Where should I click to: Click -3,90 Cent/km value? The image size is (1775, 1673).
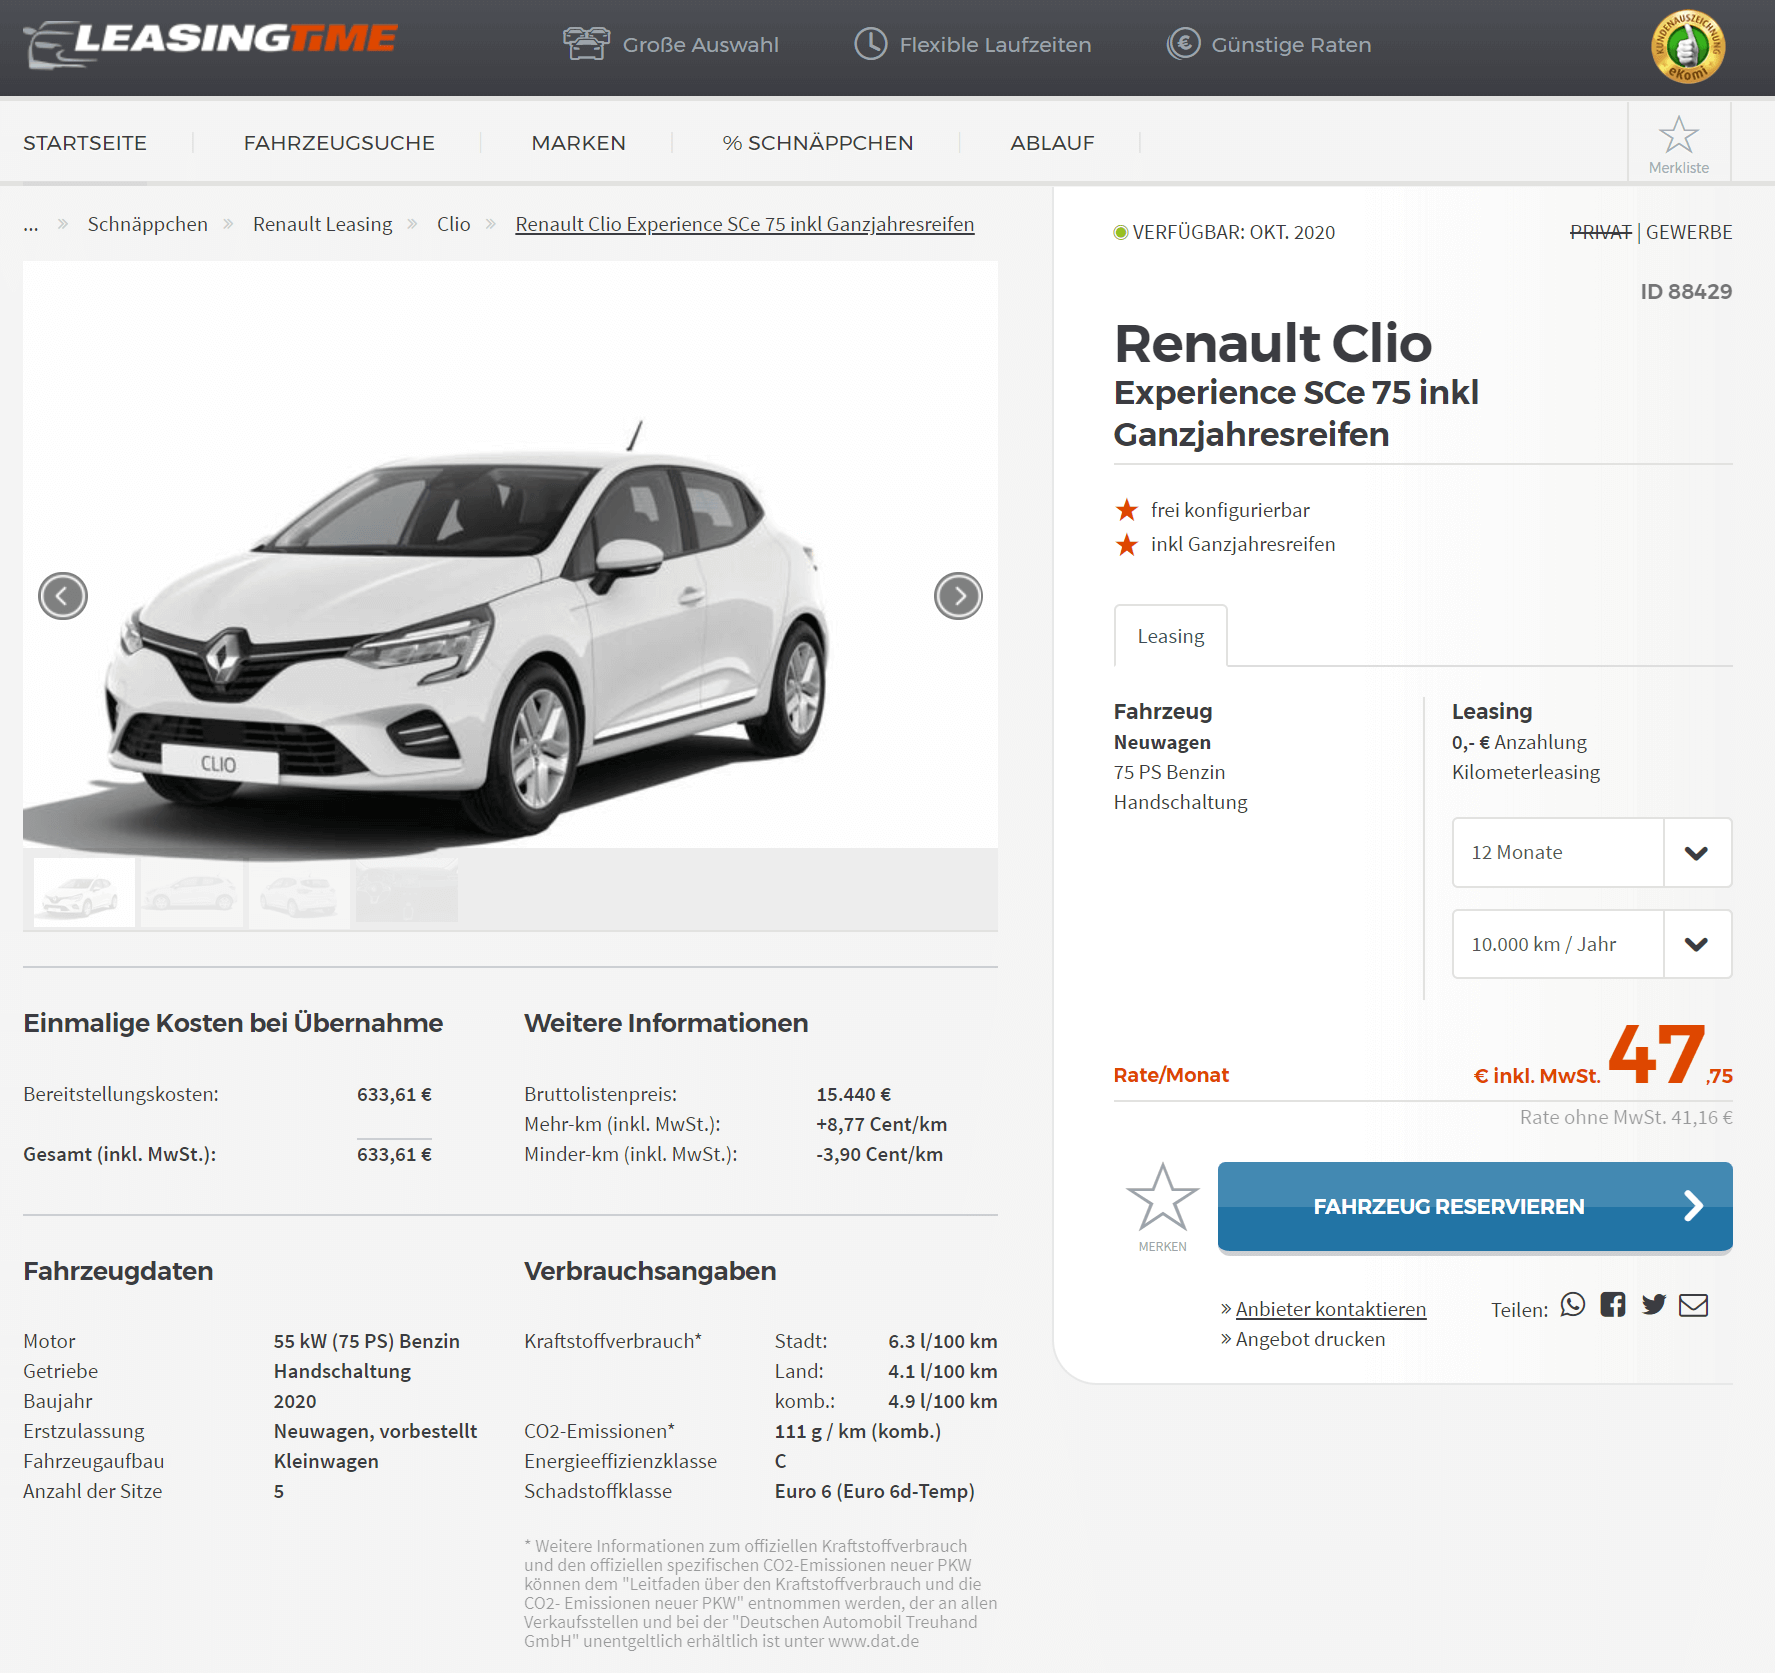(880, 1154)
